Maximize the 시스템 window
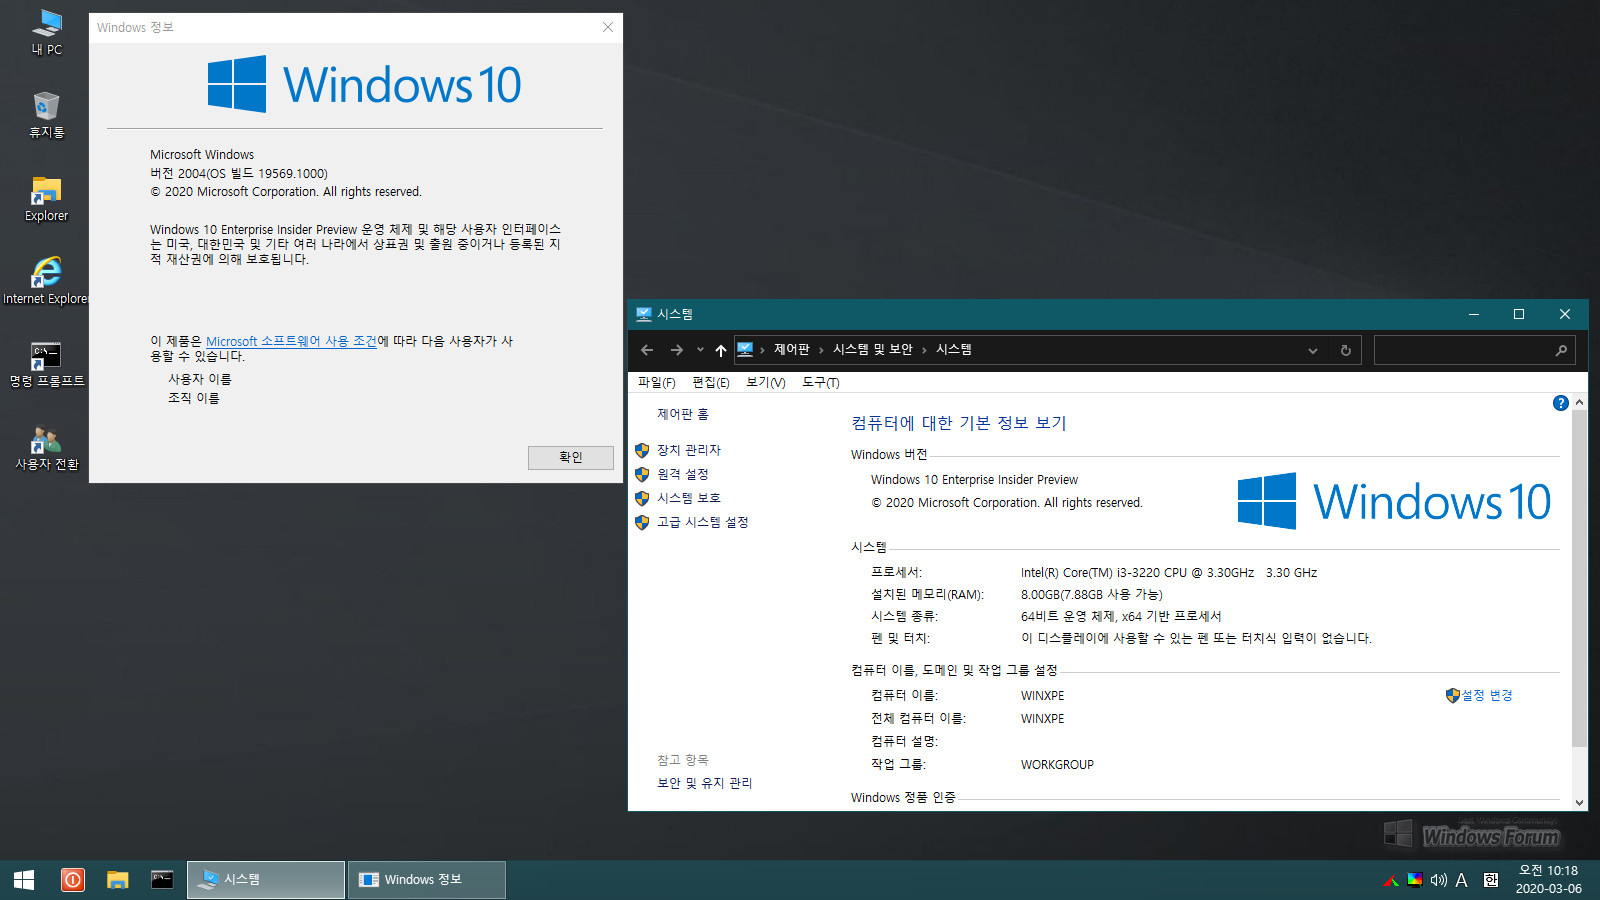This screenshot has height=900, width=1600. point(1519,314)
